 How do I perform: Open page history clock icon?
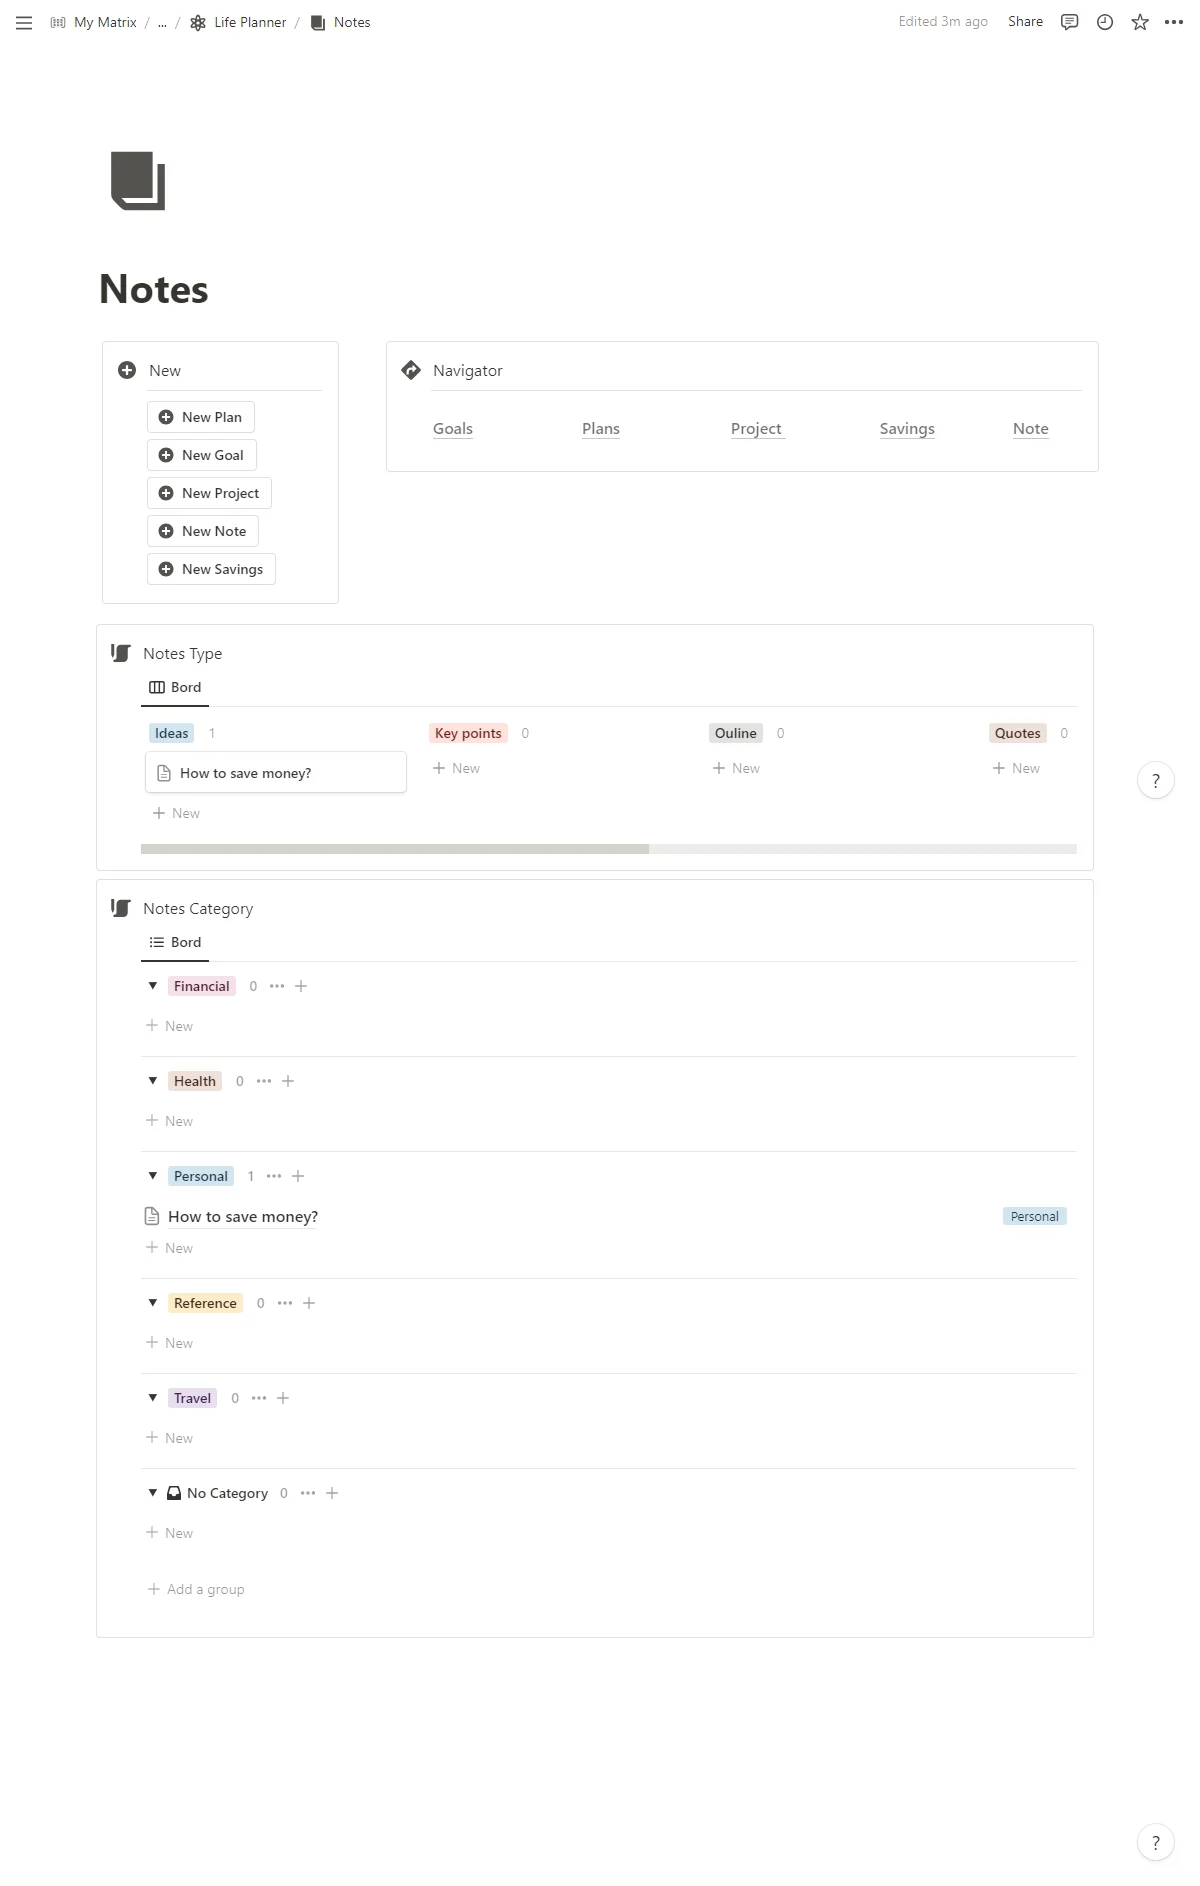point(1104,22)
